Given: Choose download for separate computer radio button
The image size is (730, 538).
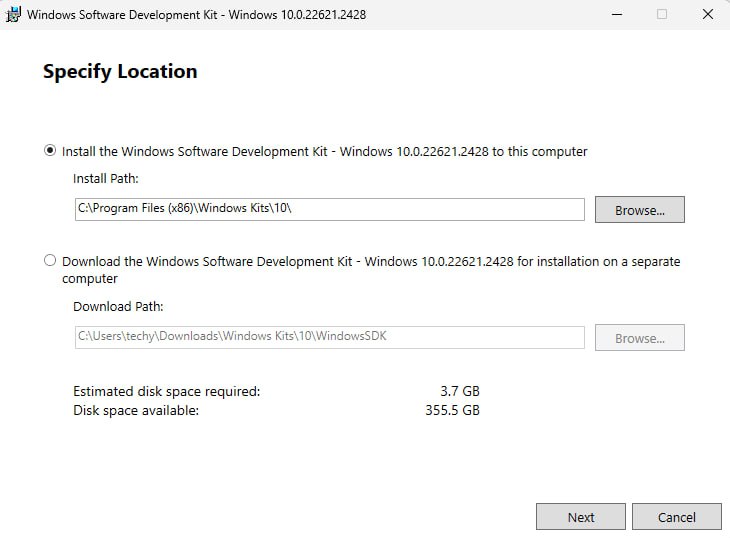Looking at the screenshot, I should click(x=50, y=261).
